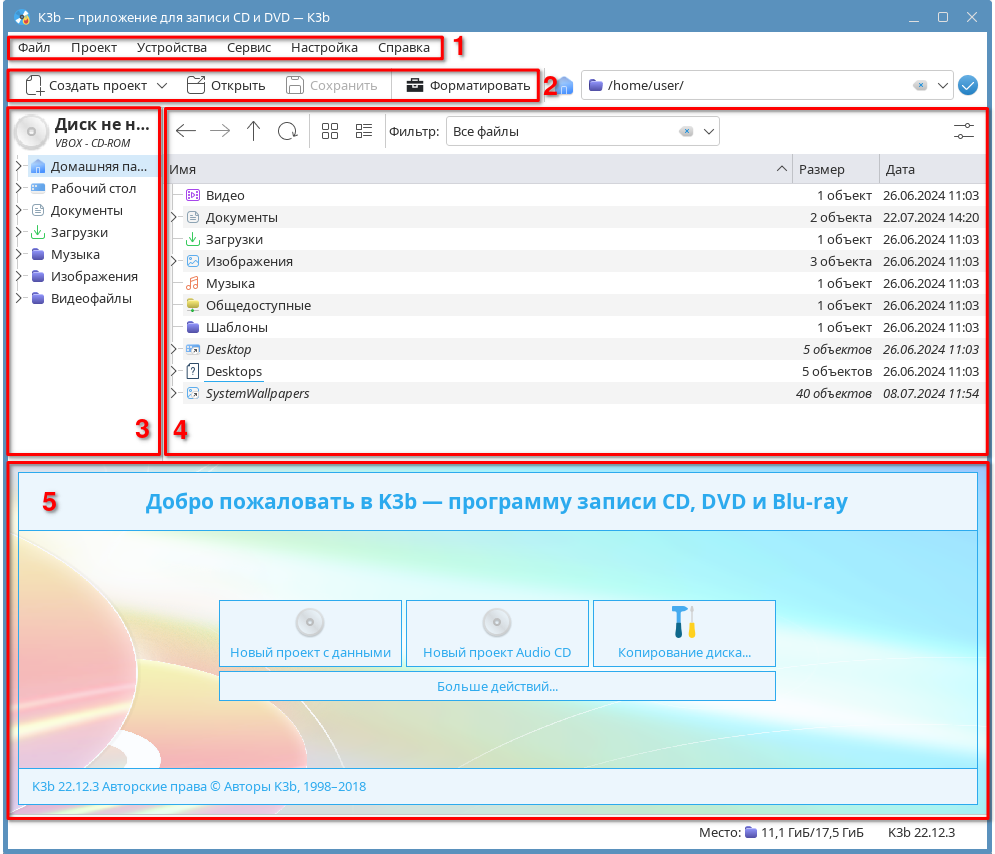Click the home folder icon beside path

click(564, 86)
